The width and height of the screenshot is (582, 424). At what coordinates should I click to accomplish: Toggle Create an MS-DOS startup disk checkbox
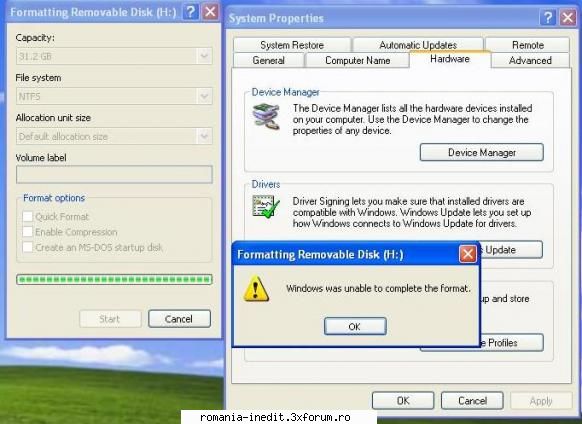point(27,247)
